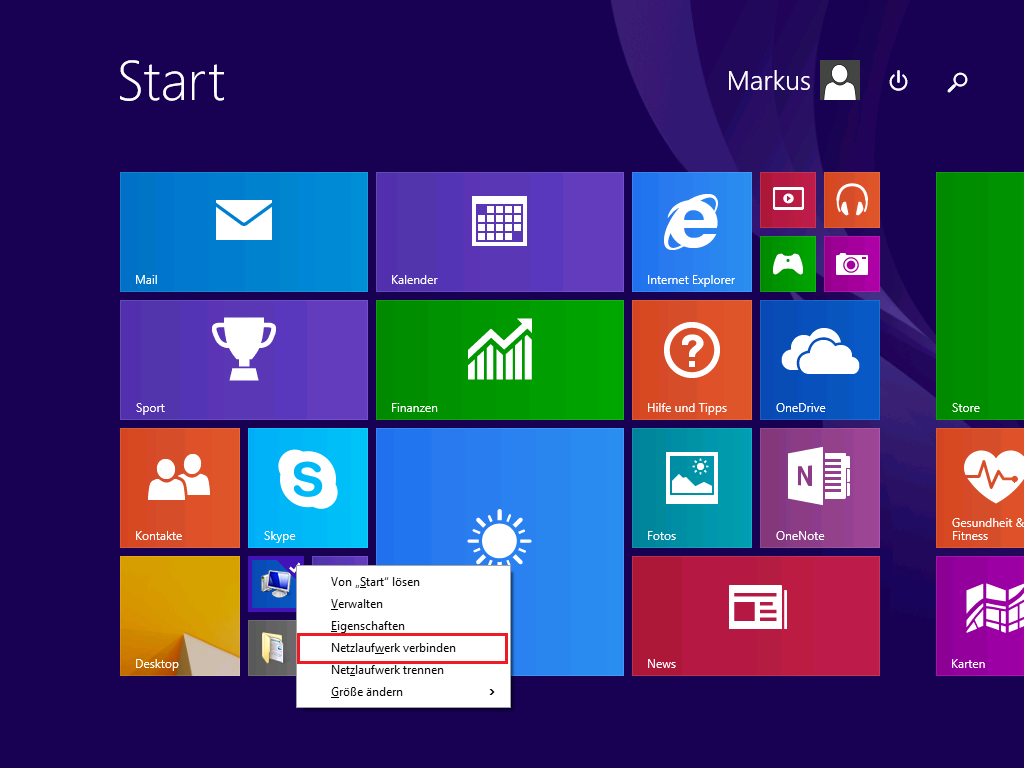Choose Von „Start“ lösen menu entry
The height and width of the screenshot is (768, 1024).
[403, 582]
